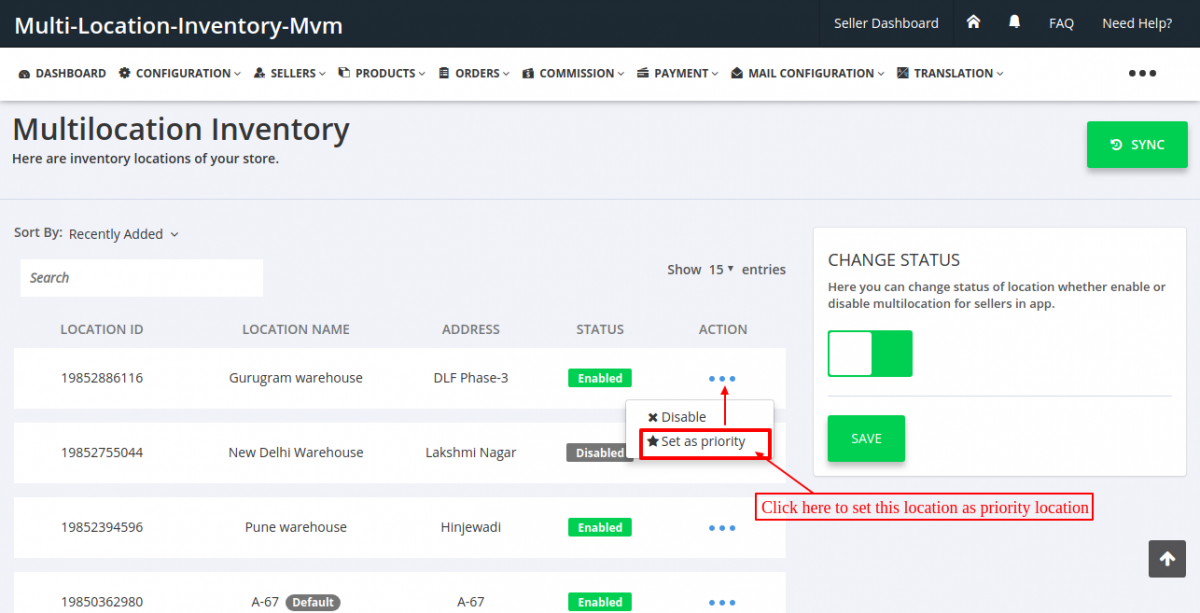Click the scroll-to-top arrow button
The width and height of the screenshot is (1200, 613).
[x=1167, y=560]
